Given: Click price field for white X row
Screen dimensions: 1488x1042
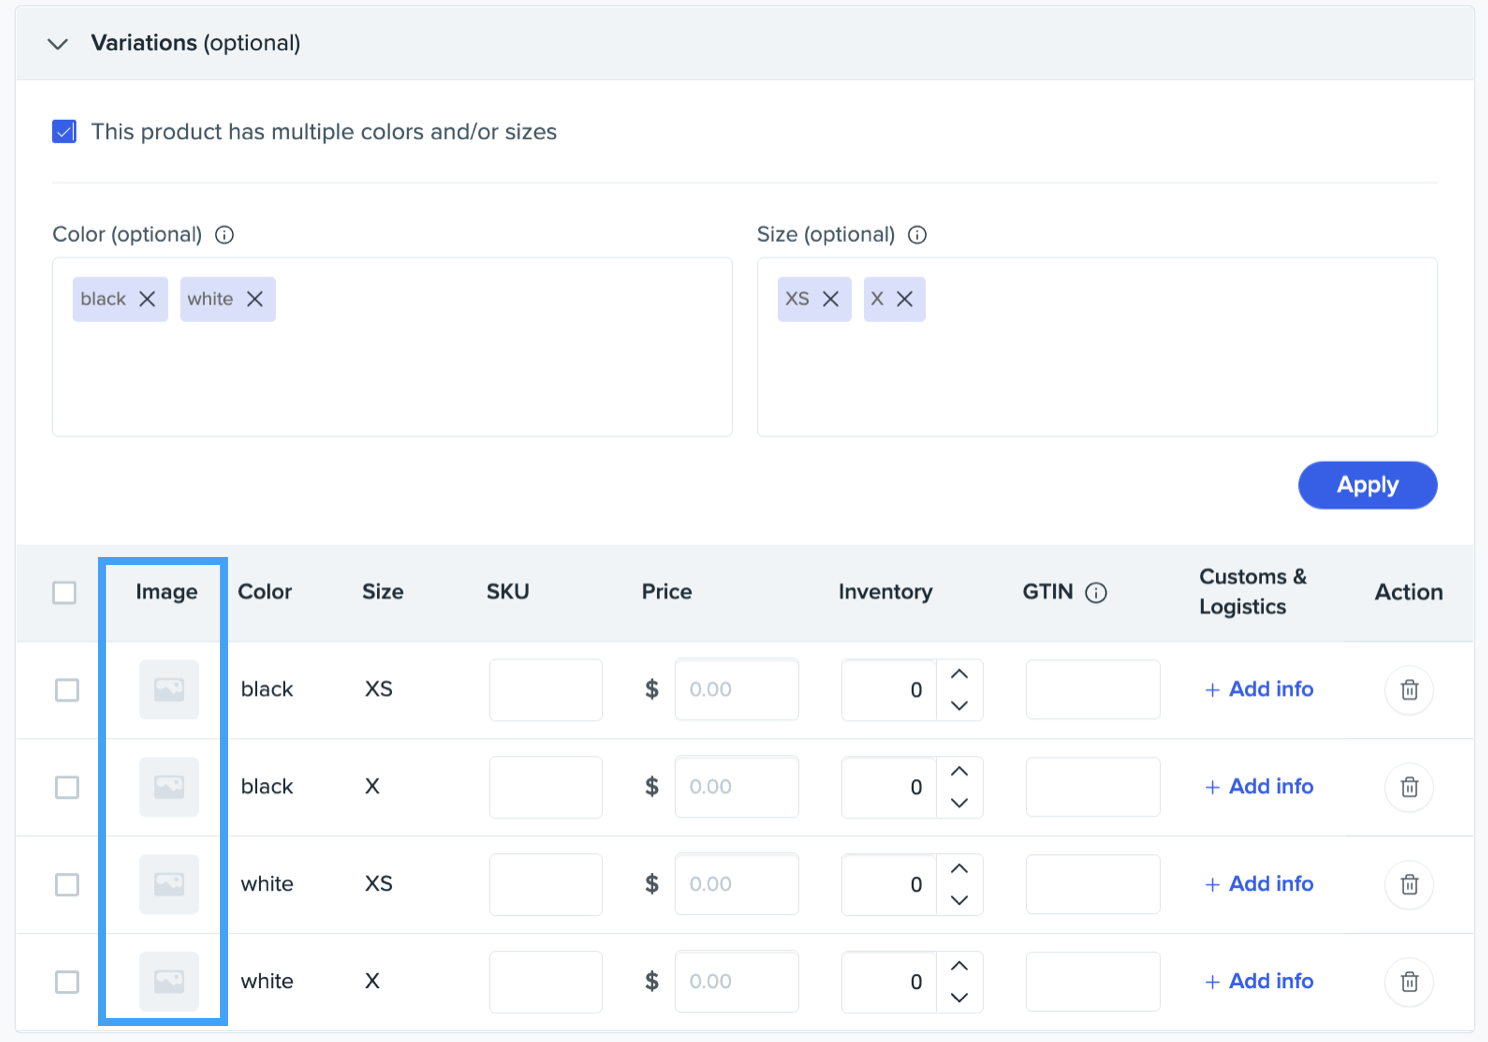Looking at the screenshot, I should click(736, 982).
